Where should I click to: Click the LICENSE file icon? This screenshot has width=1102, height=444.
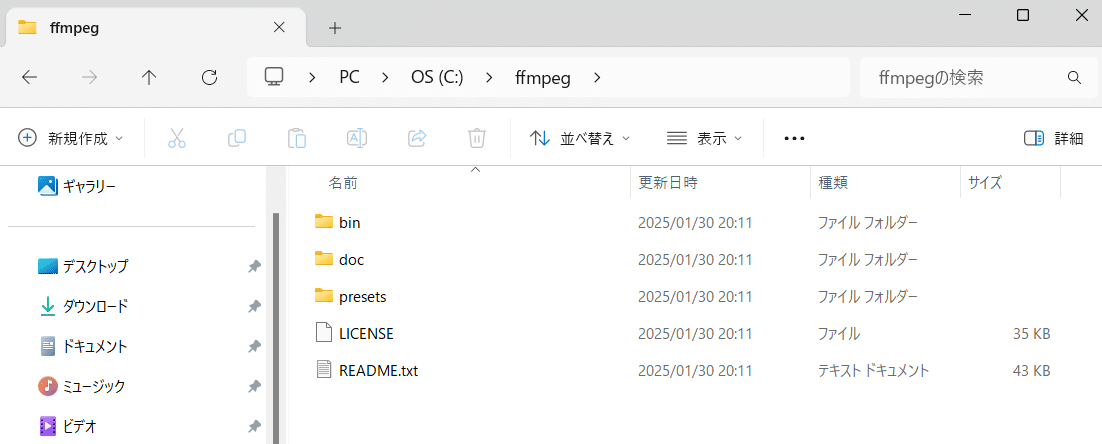tap(323, 333)
